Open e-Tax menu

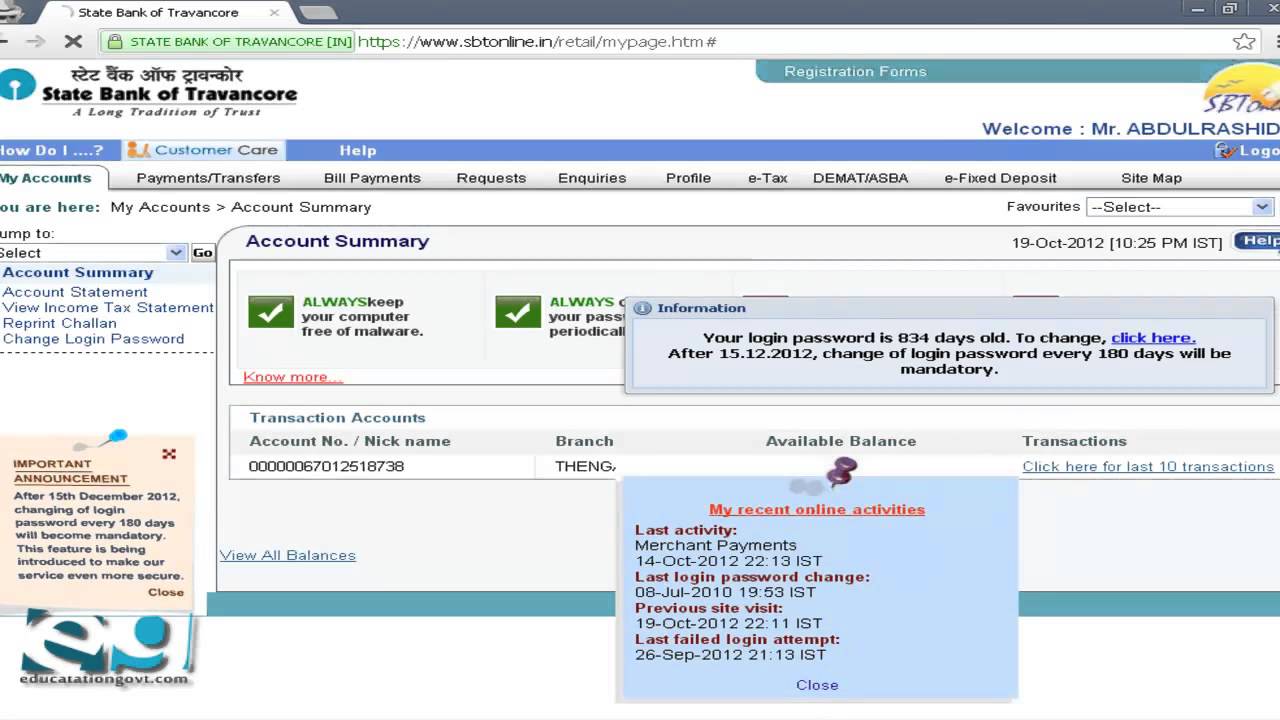coord(767,178)
